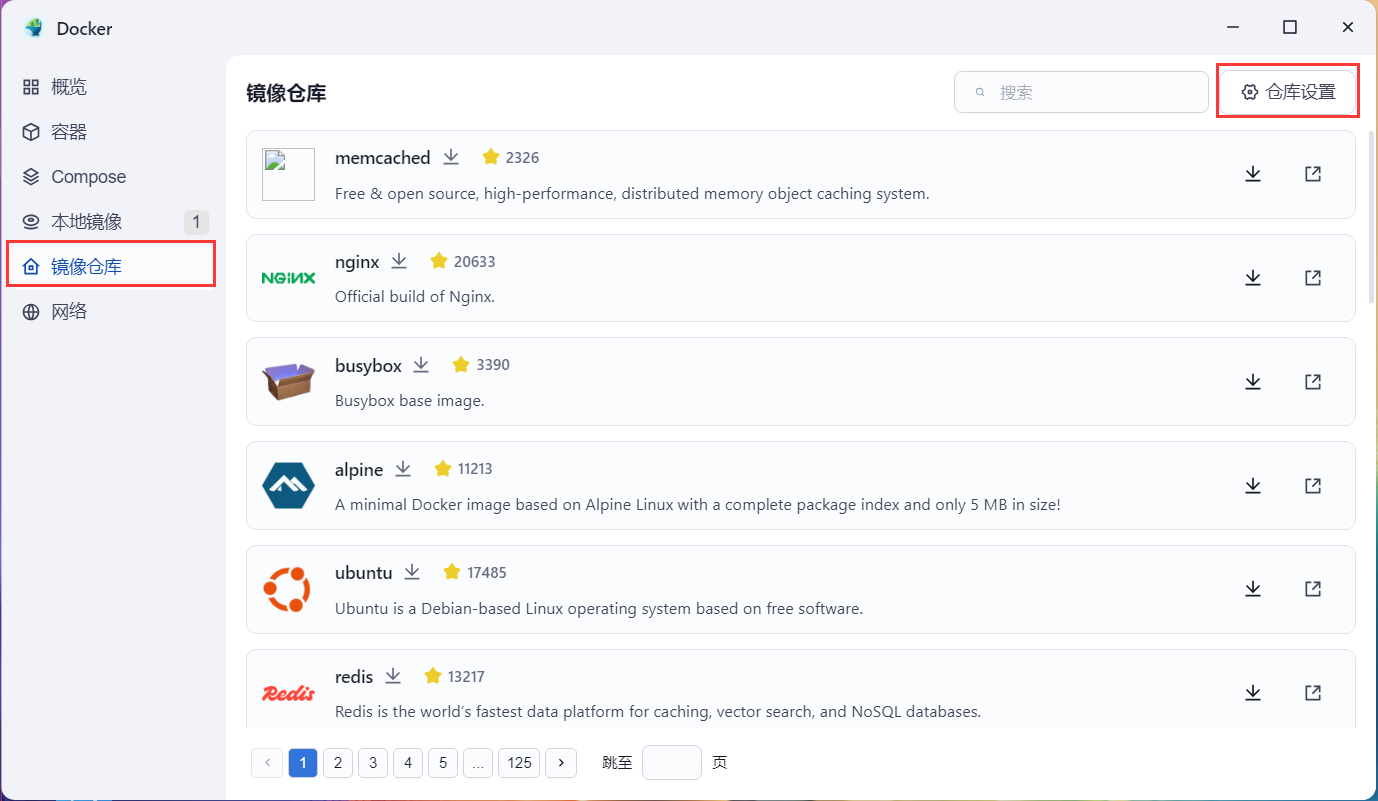Image resolution: width=1378 pixels, height=801 pixels.
Task: Open the Compose section from sidebar
Action: [31, 176]
